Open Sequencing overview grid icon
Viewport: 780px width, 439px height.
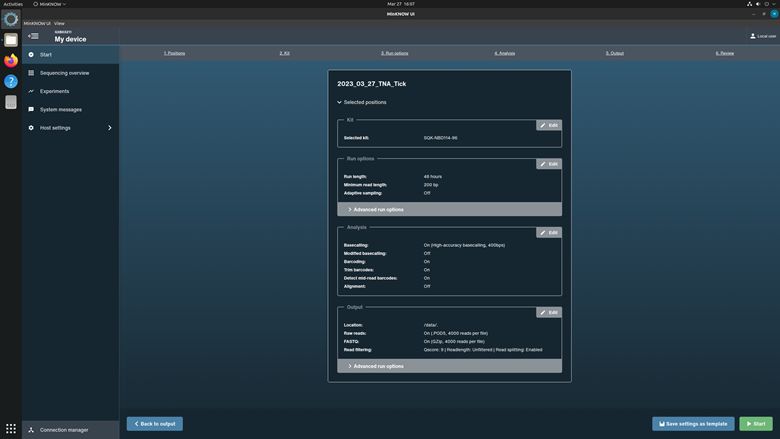point(31,73)
